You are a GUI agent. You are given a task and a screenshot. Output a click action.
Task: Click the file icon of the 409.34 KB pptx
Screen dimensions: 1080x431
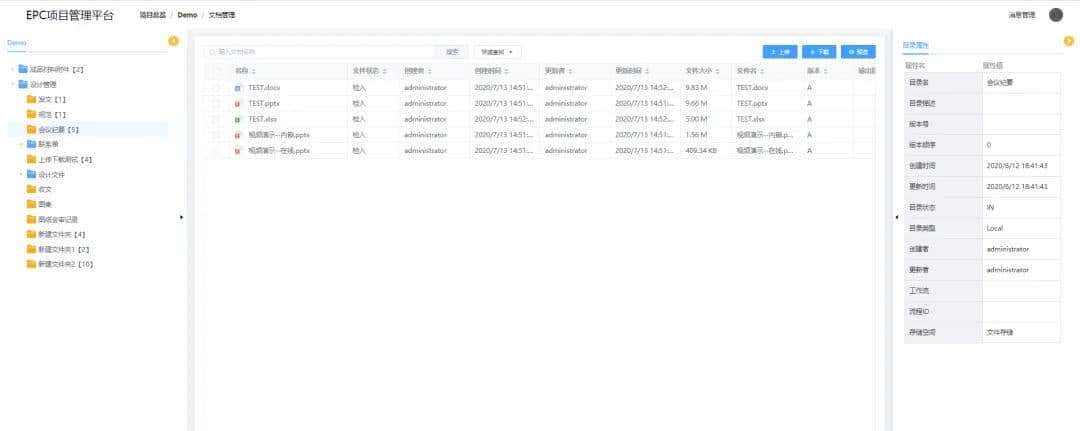click(x=238, y=151)
